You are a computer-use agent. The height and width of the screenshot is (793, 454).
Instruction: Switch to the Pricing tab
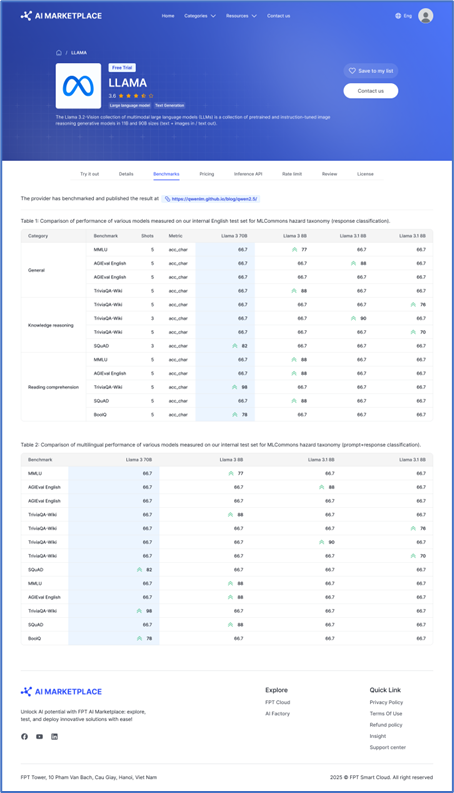pos(206,174)
